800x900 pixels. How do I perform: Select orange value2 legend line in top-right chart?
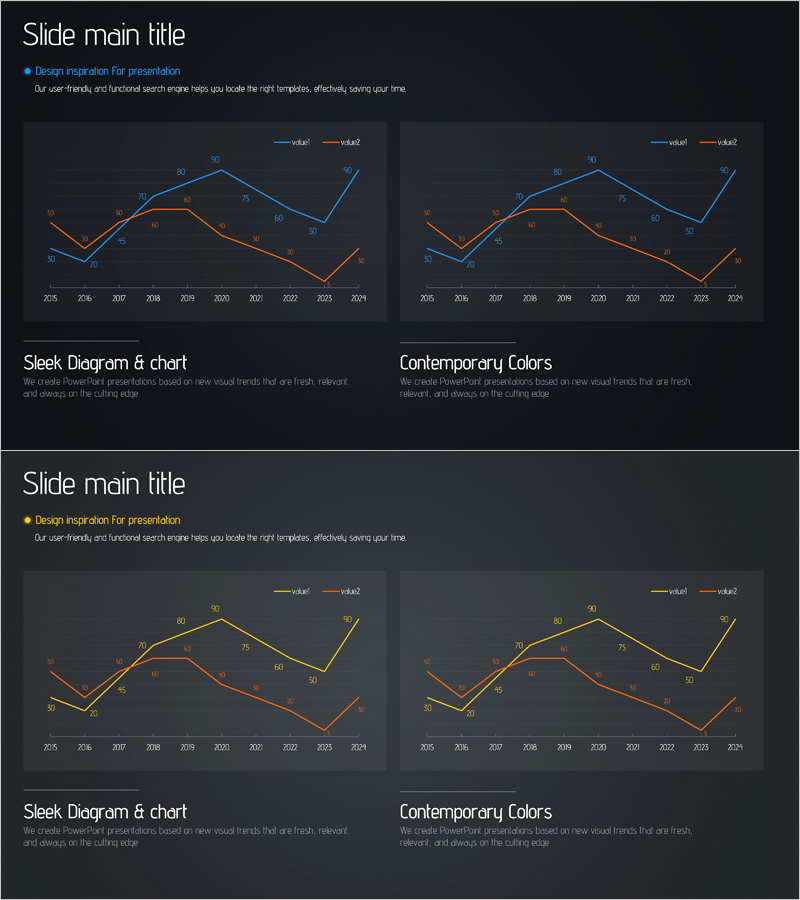tap(707, 143)
